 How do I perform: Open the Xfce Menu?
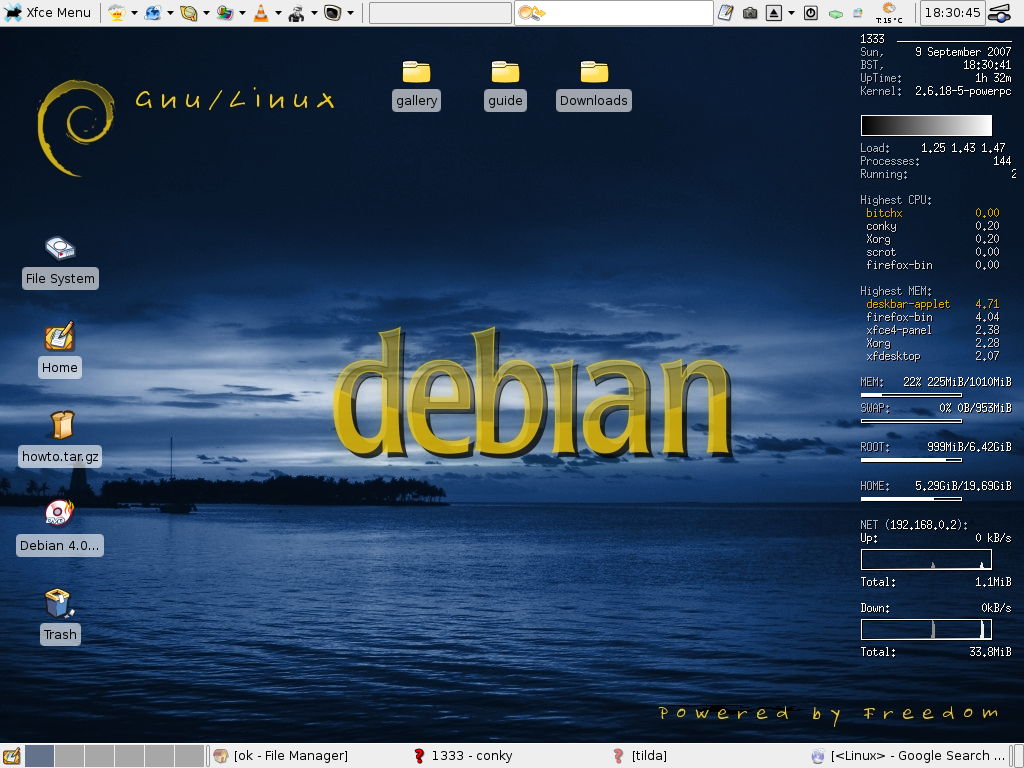(47, 12)
